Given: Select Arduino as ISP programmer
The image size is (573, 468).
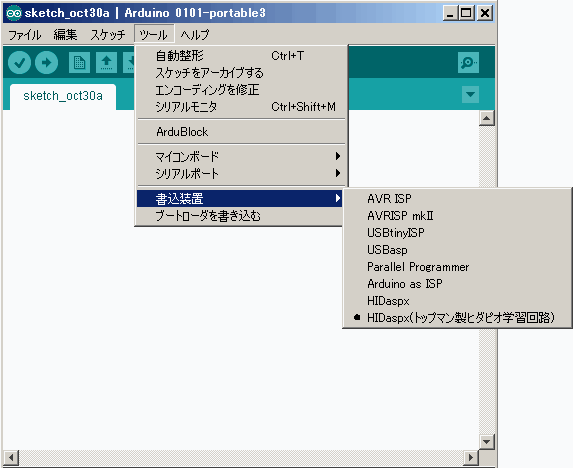Looking at the screenshot, I should pyautogui.click(x=405, y=284).
